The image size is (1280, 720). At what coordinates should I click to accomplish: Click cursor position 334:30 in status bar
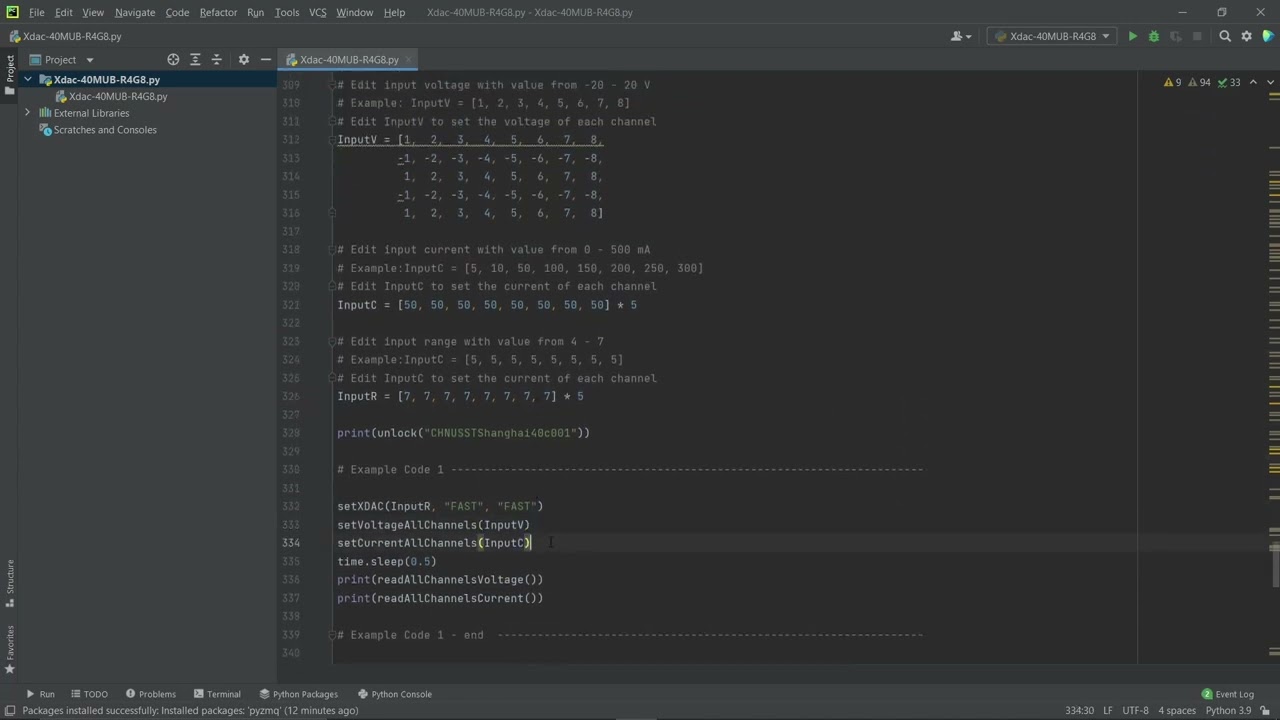click(x=1079, y=711)
